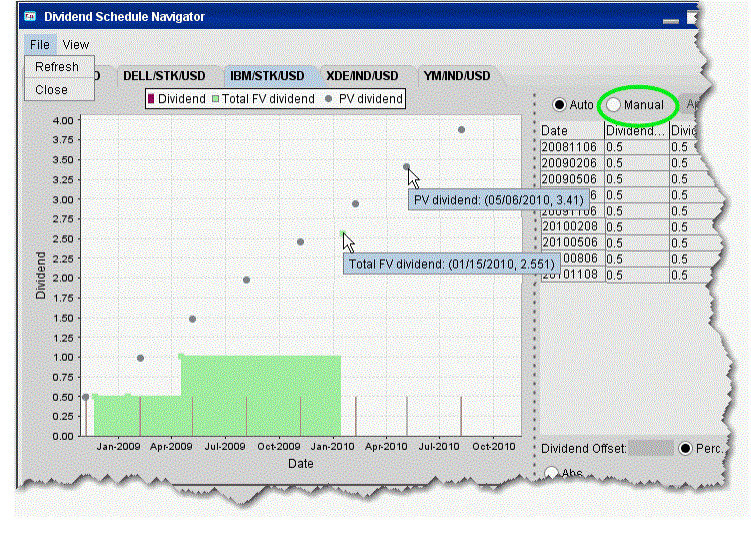751x534 pixels.
Task: Choose Refresh from the File menu
Action: (x=56, y=67)
